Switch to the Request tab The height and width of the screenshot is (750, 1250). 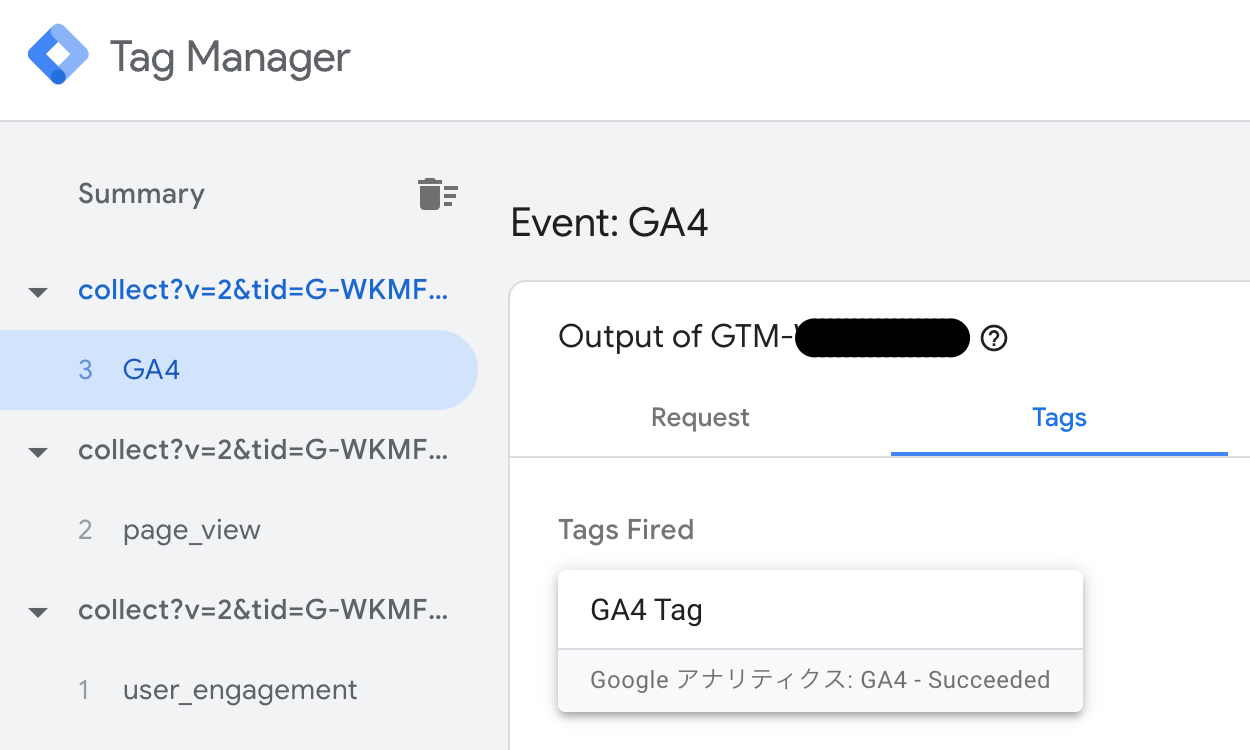[699, 417]
